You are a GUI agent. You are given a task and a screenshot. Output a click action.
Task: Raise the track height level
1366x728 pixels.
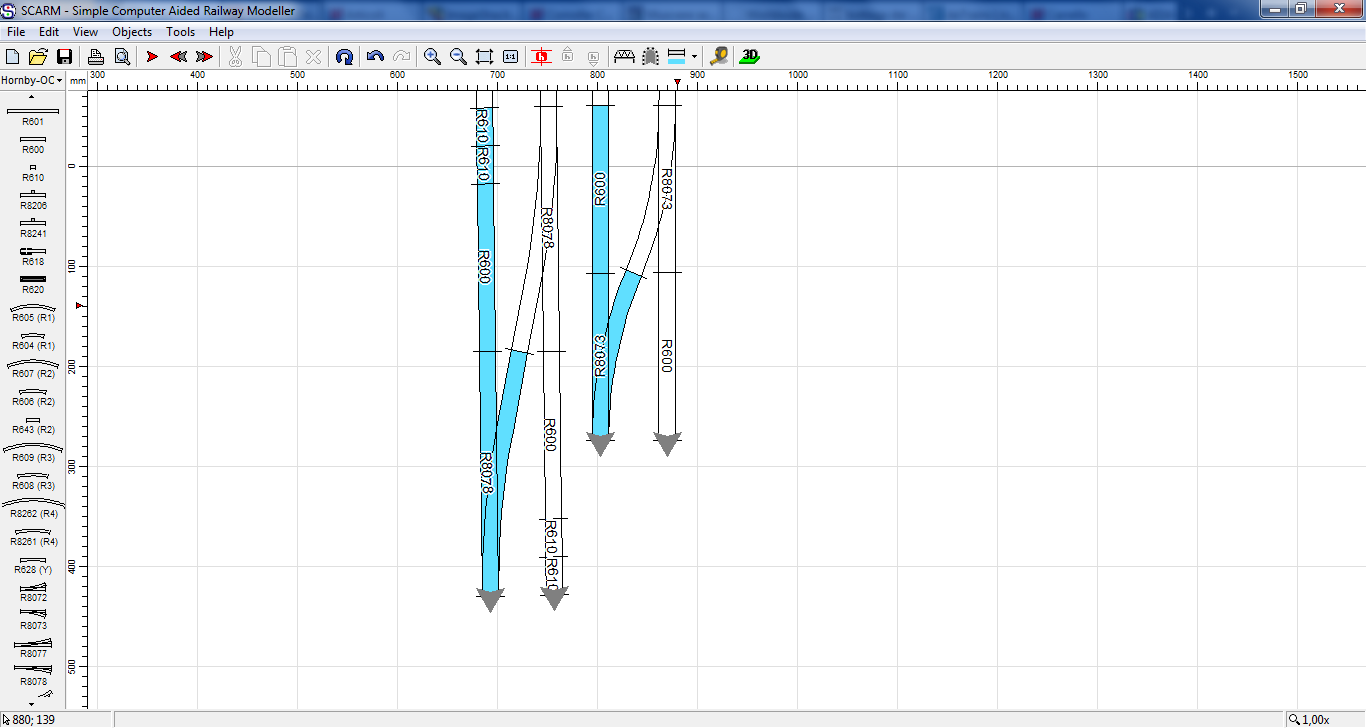568,57
